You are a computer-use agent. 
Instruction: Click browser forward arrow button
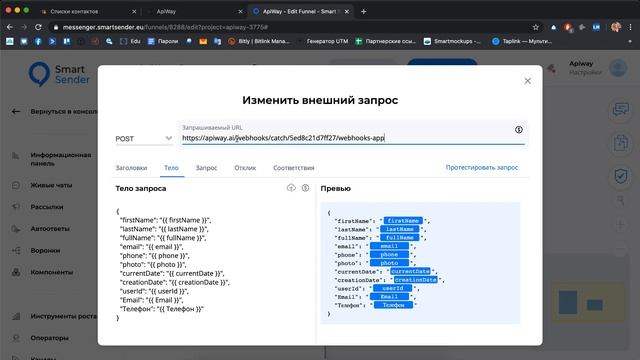[24, 27]
